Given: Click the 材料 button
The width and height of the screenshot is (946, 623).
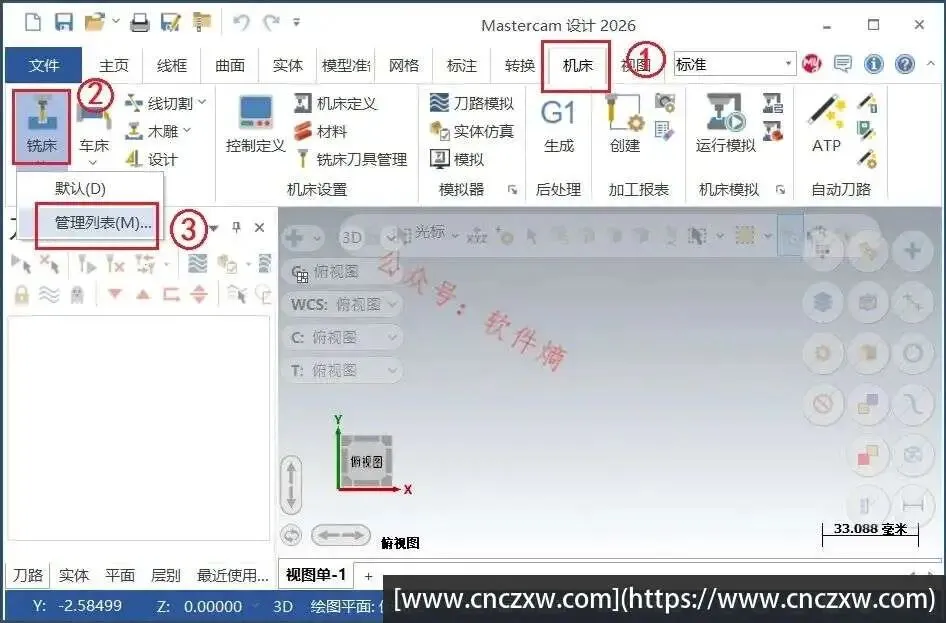Looking at the screenshot, I should tap(320, 131).
